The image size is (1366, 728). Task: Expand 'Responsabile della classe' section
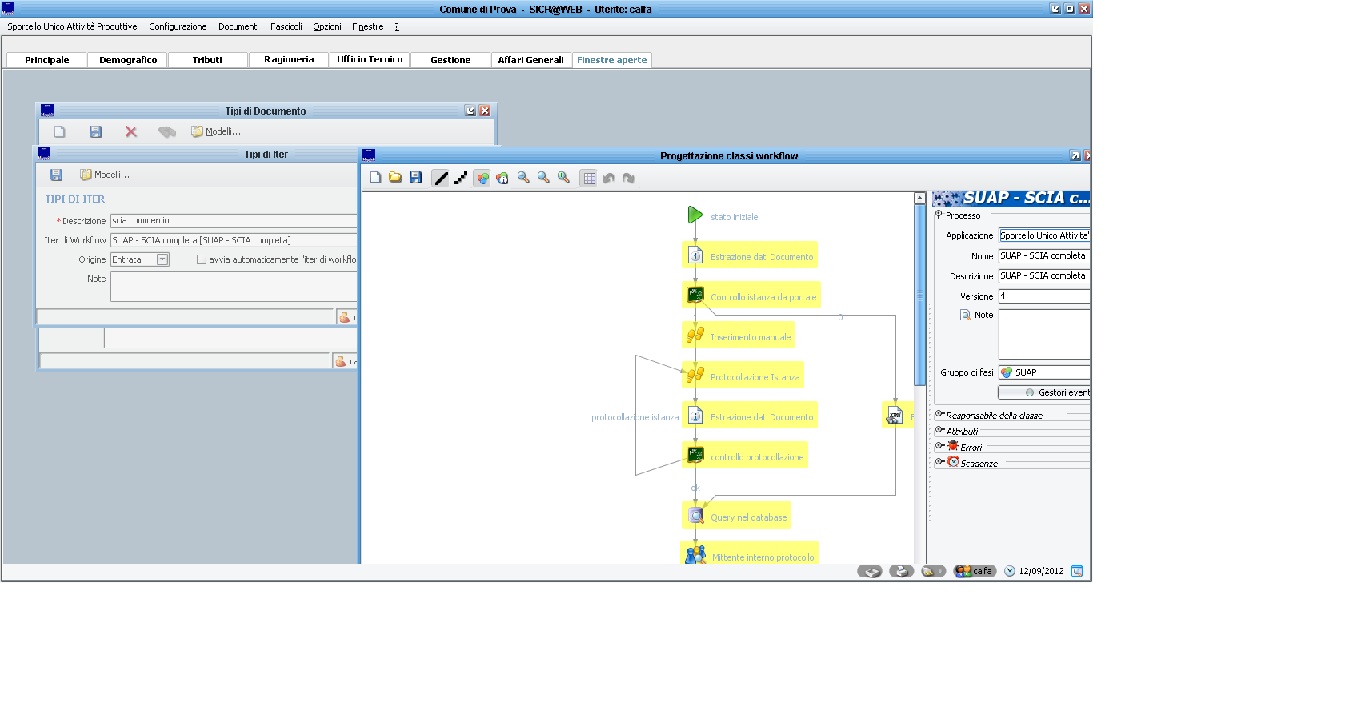pyautogui.click(x=939, y=414)
